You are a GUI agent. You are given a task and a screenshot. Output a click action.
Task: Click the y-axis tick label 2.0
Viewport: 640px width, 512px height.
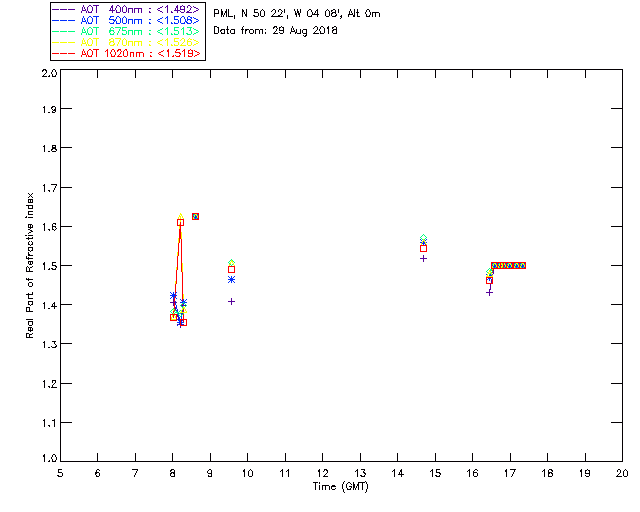[49, 73]
